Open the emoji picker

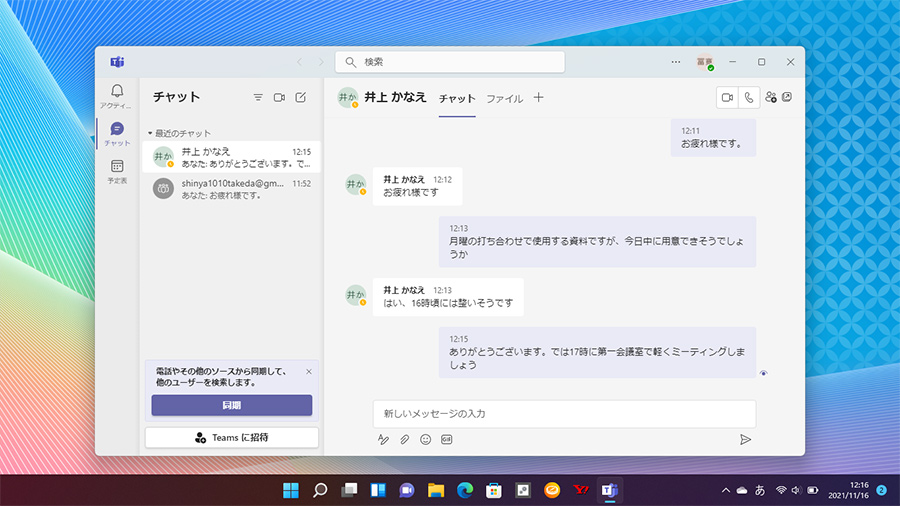425,439
